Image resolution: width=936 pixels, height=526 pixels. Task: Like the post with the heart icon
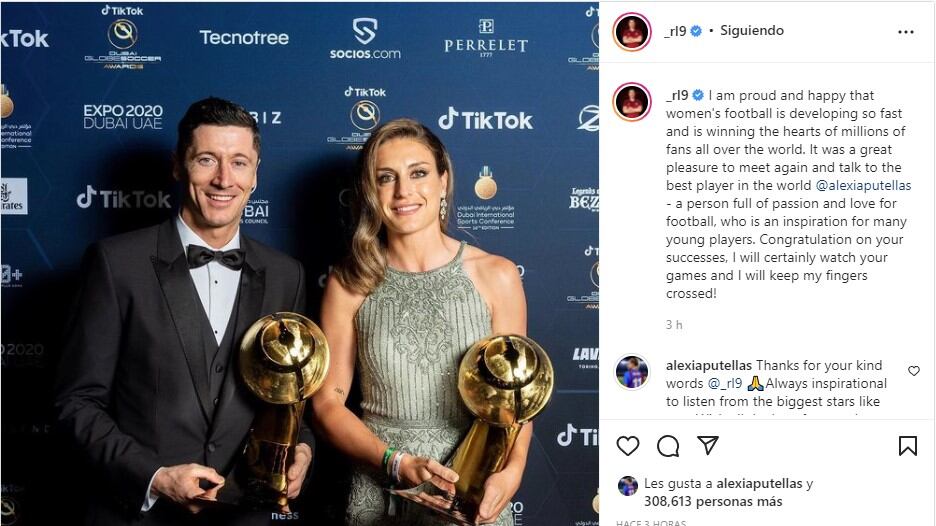coord(627,445)
